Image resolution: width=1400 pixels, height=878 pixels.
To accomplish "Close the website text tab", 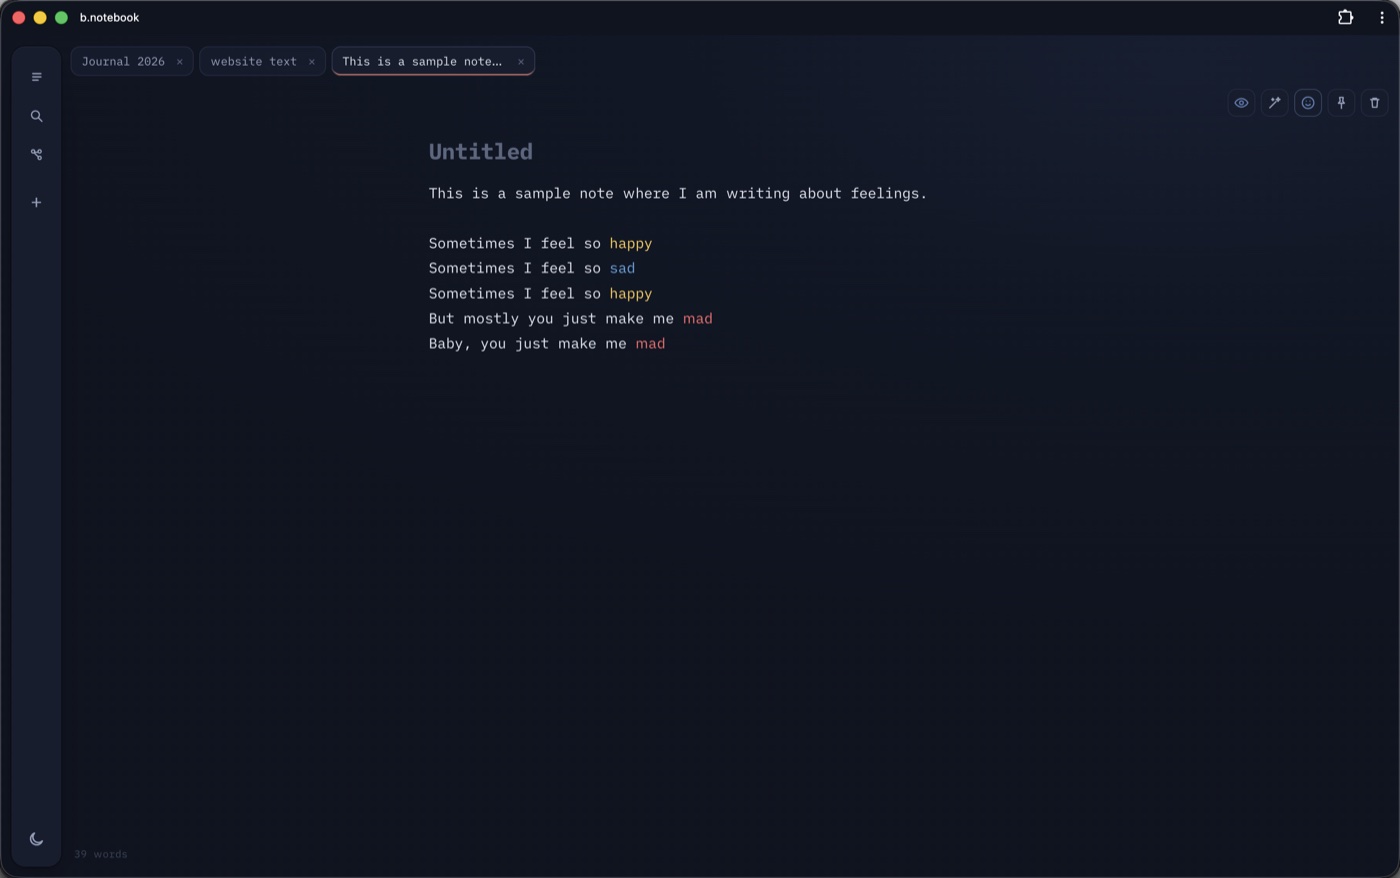I will [312, 62].
